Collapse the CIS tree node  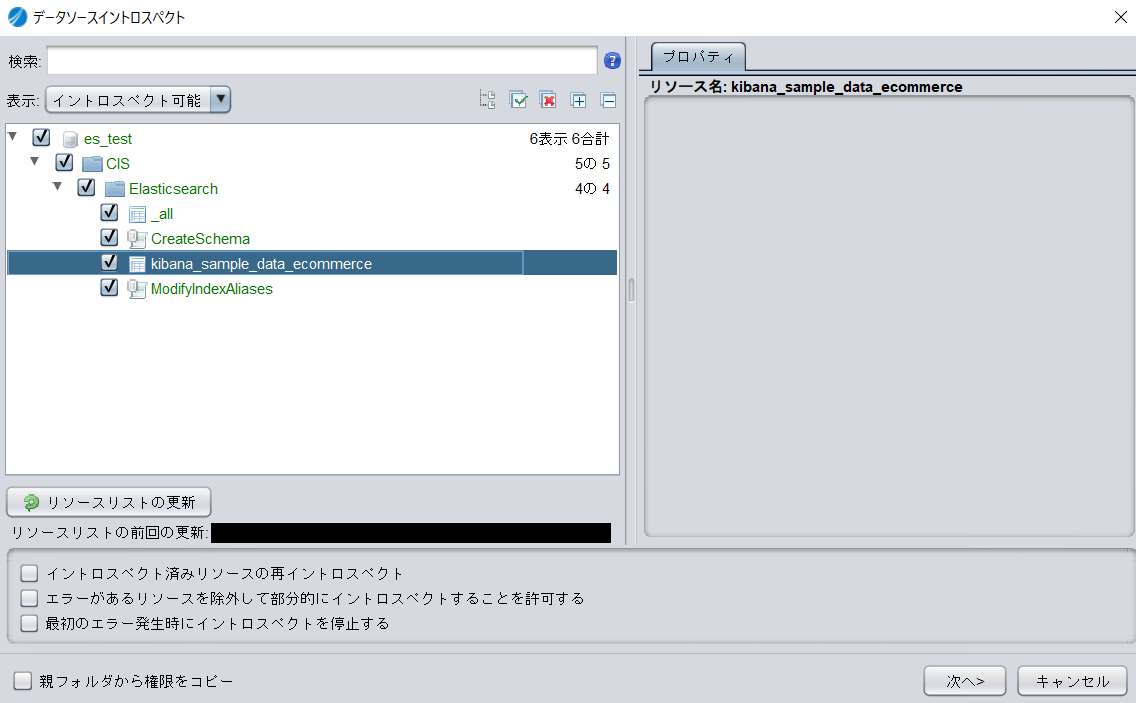click(35, 162)
